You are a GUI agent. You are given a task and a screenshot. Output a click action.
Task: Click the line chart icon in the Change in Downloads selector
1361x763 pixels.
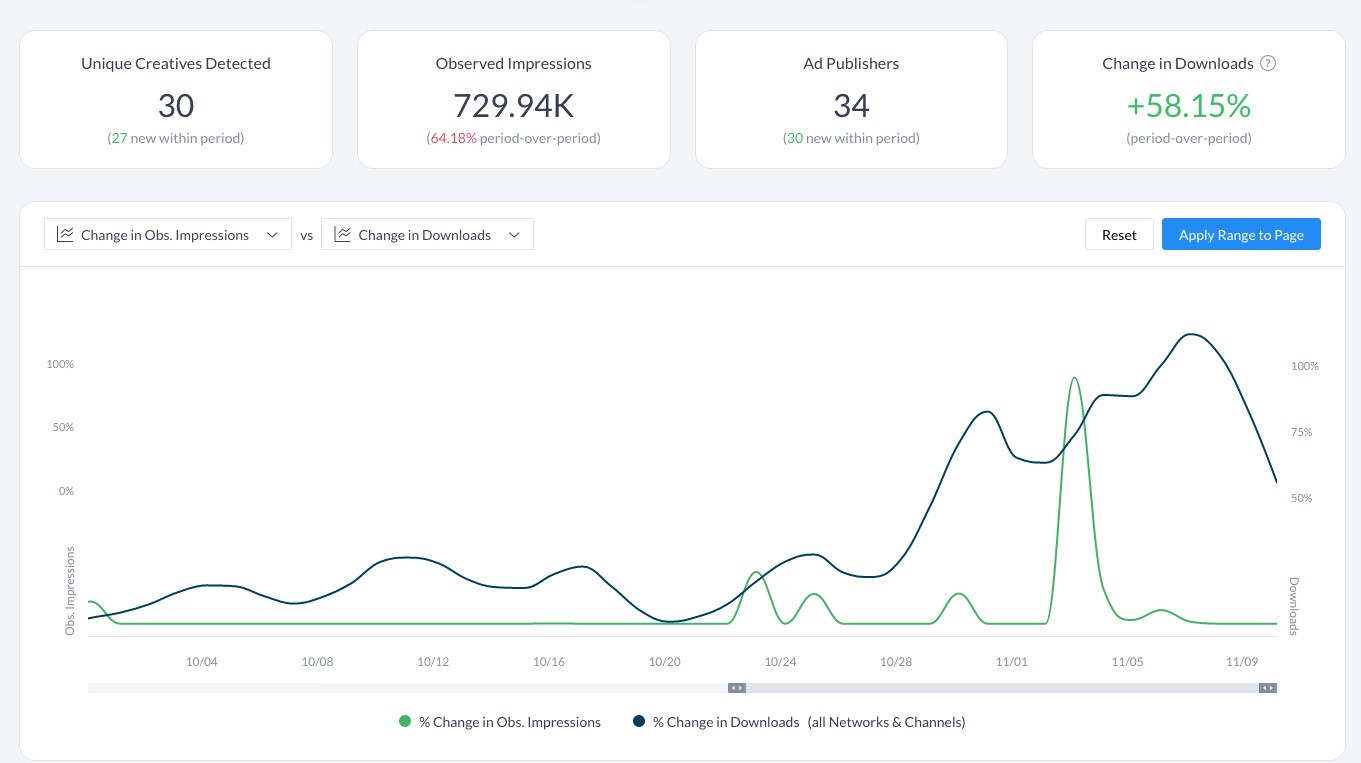[x=342, y=235]
